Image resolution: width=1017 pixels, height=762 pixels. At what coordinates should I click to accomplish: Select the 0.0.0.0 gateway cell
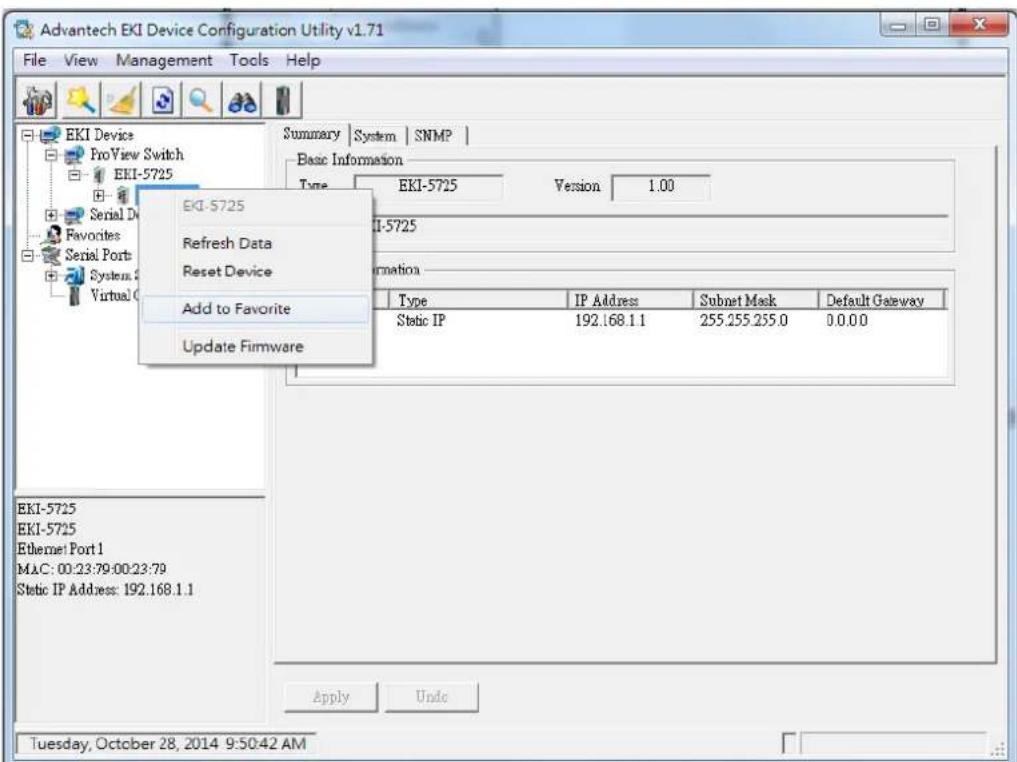tap(846, 320)
